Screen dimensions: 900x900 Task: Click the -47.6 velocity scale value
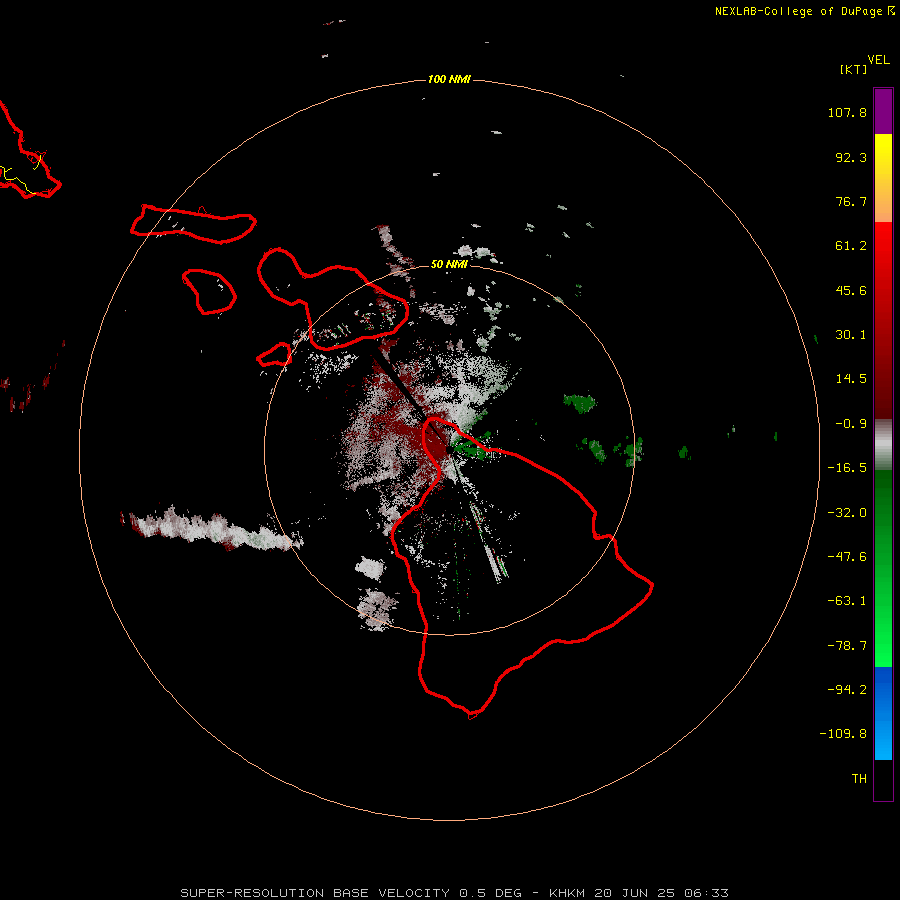point(847,557)
